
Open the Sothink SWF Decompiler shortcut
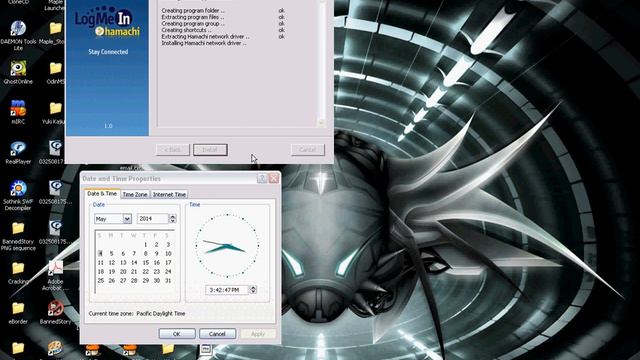click(18, 188)
